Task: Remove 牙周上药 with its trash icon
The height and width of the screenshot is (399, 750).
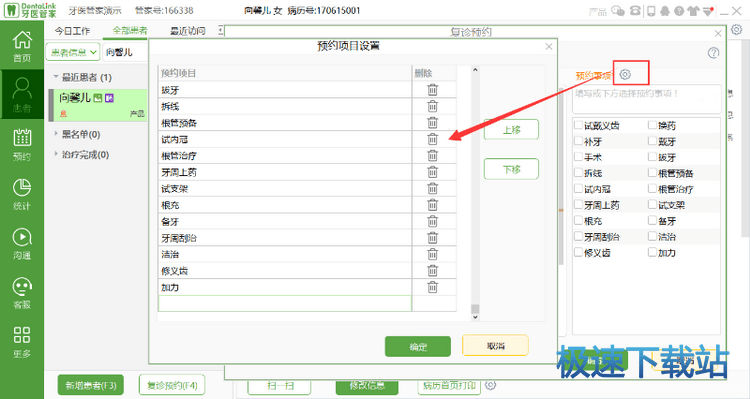Action: pos(432,172)
